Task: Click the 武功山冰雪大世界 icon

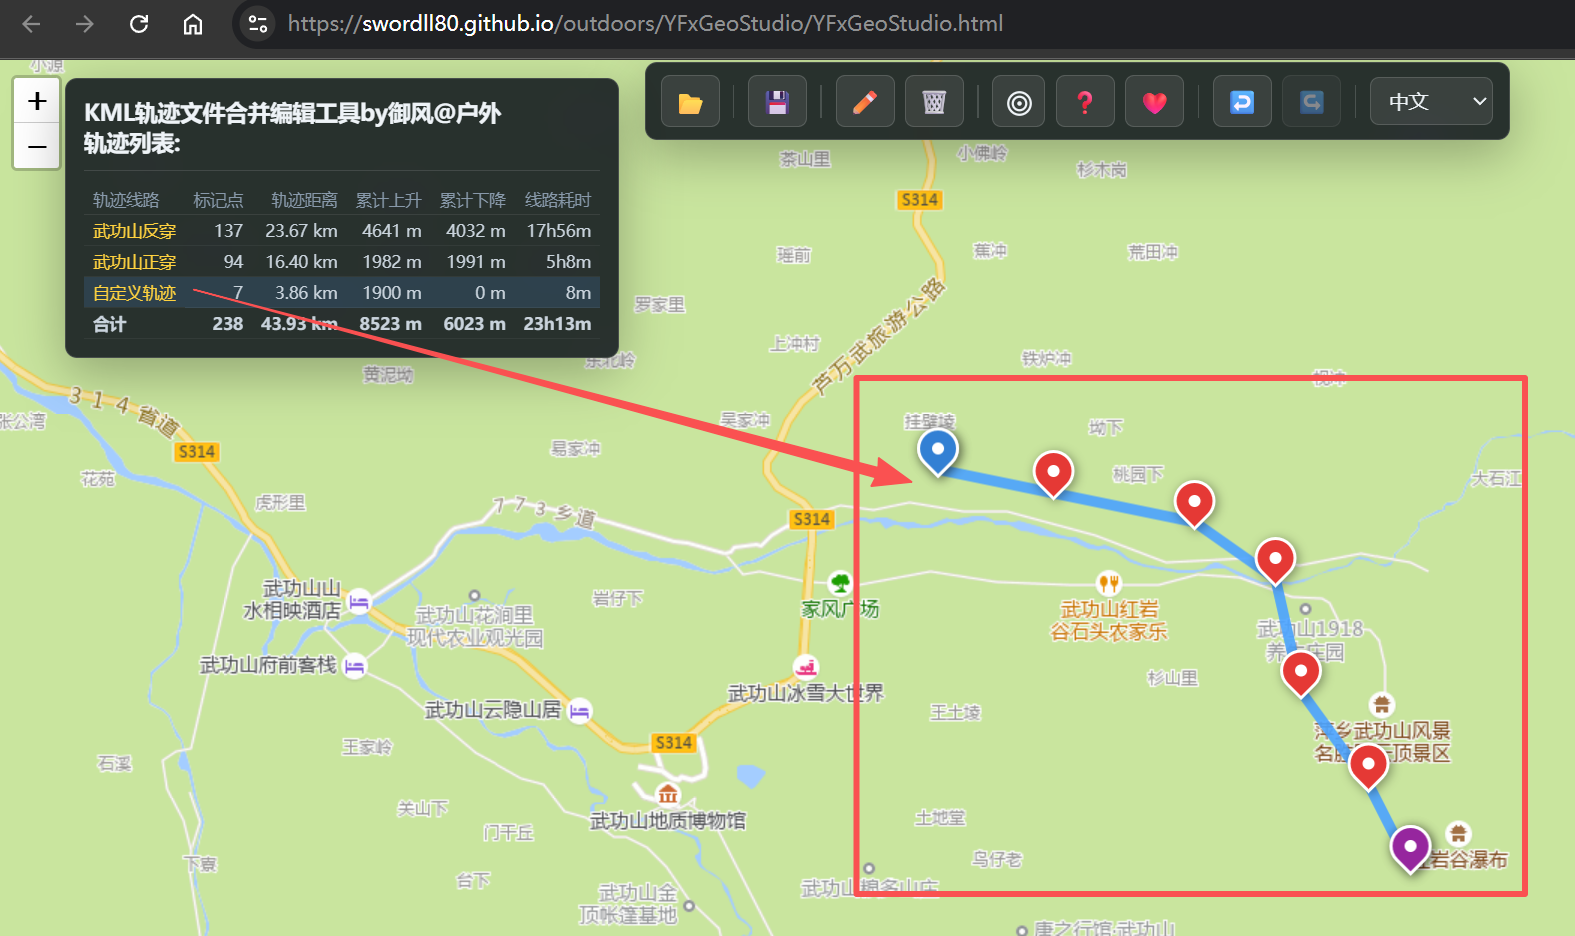Action: point(806,667)
